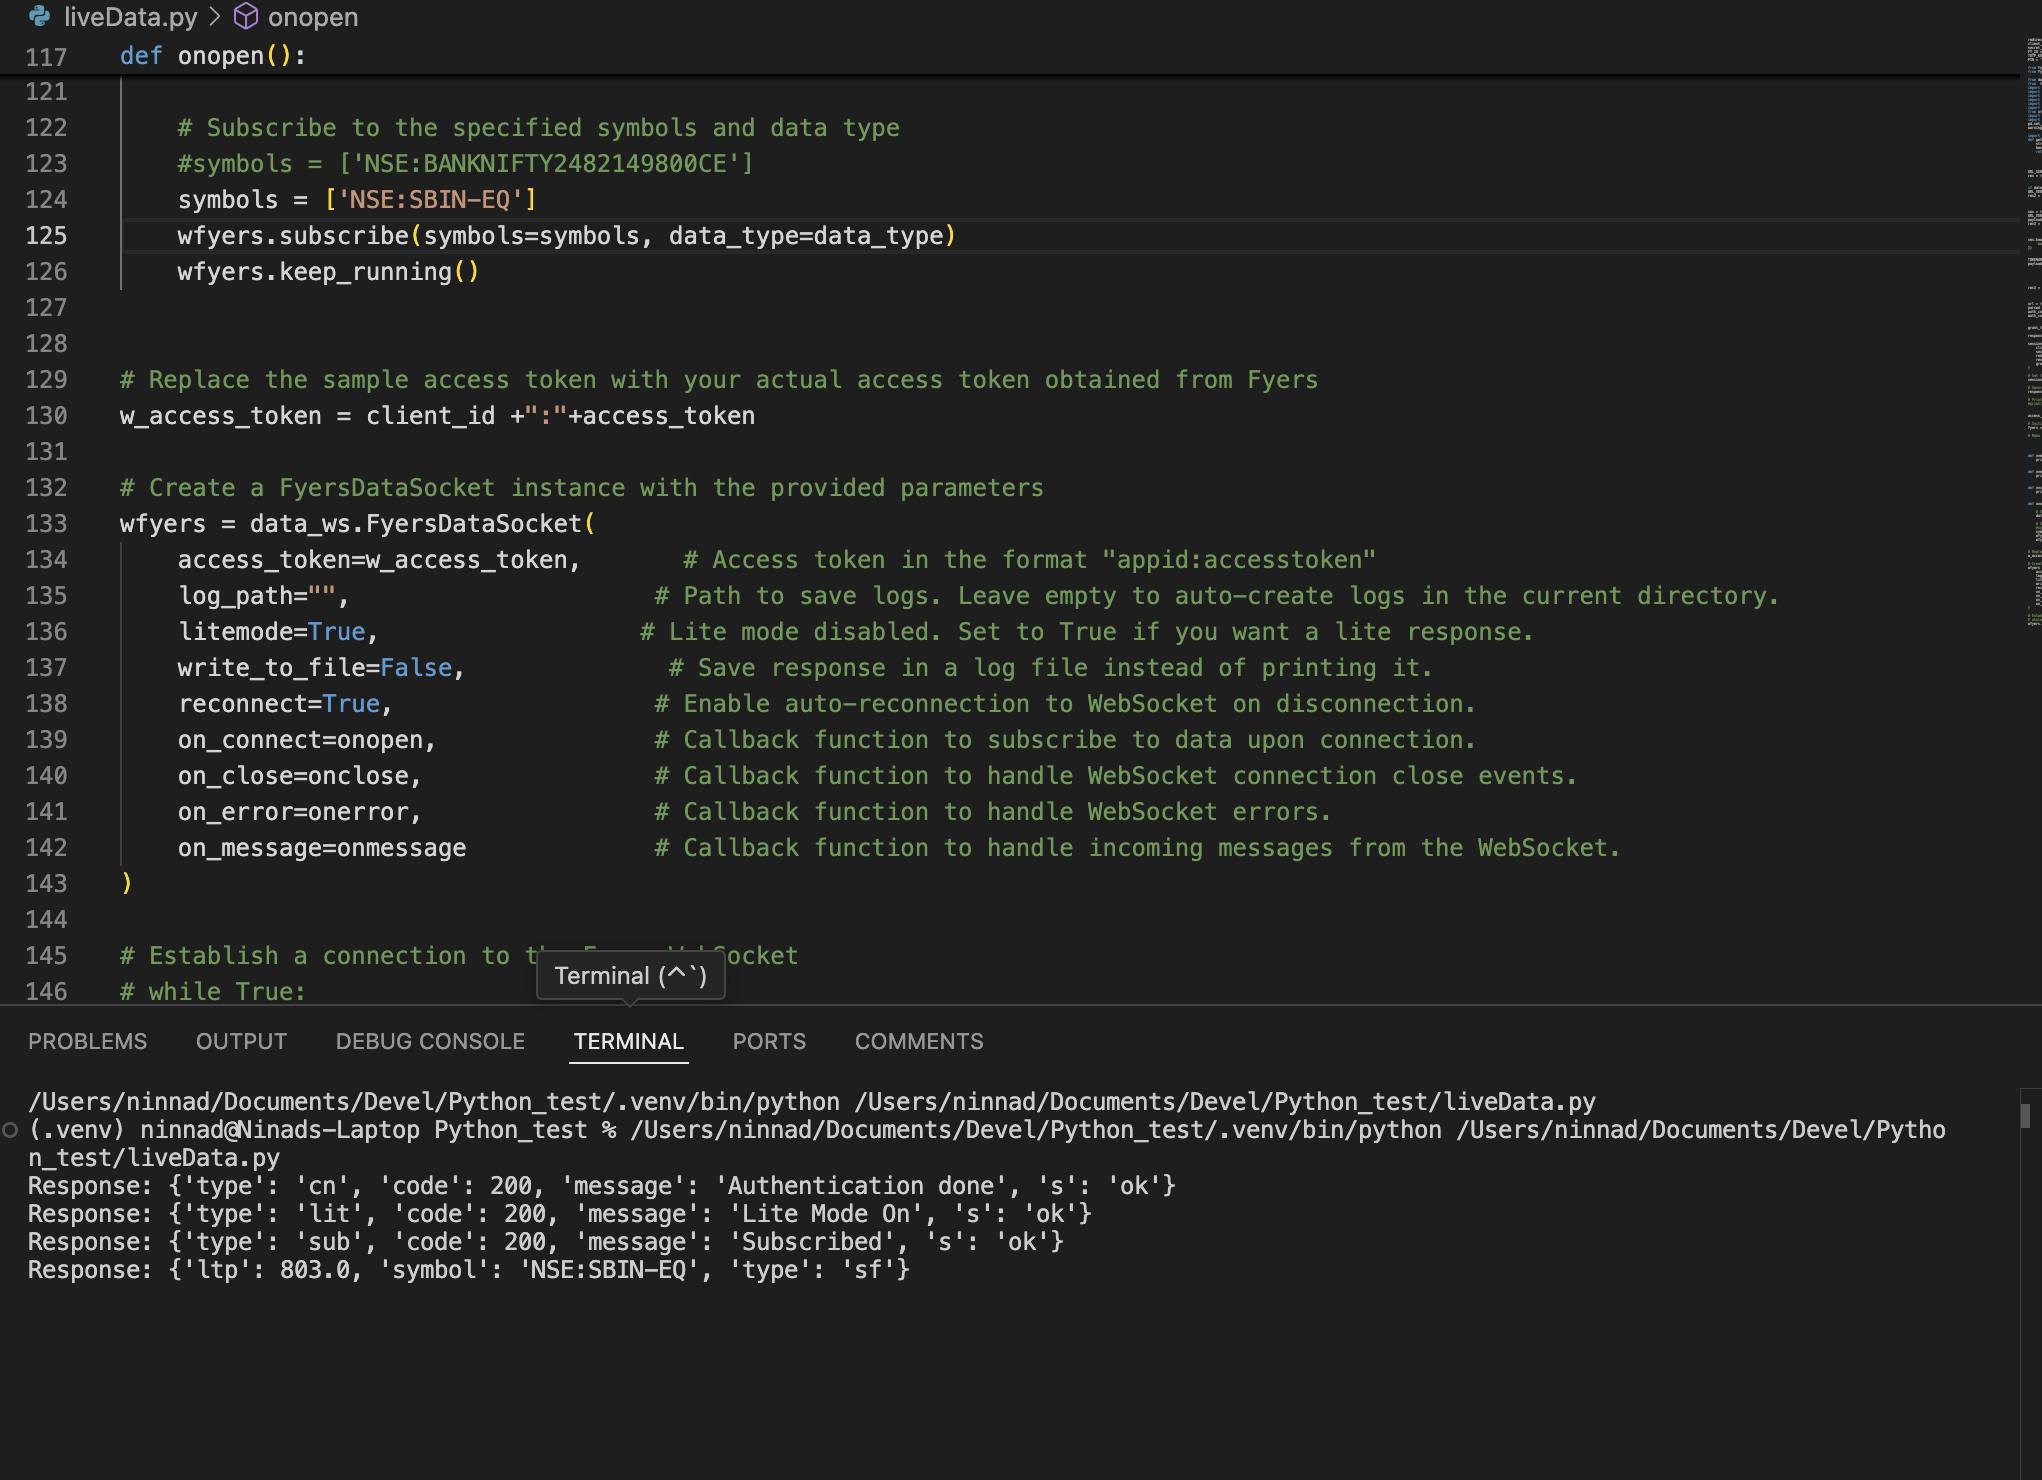
Task: Switch to the PROBLEMS panel tab
Action: click(x=87, y=1041)
